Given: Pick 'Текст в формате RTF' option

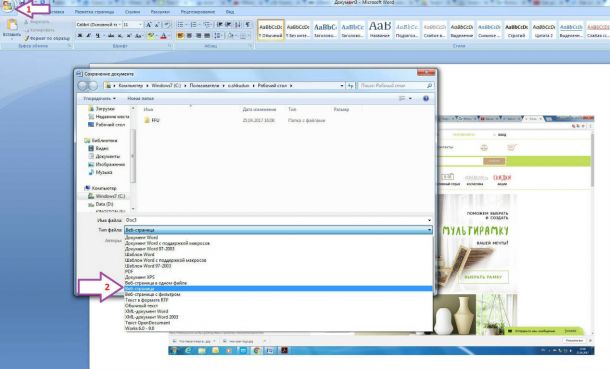Looking at the screenshot, I should pyautogui.click(x=147, y=300).
